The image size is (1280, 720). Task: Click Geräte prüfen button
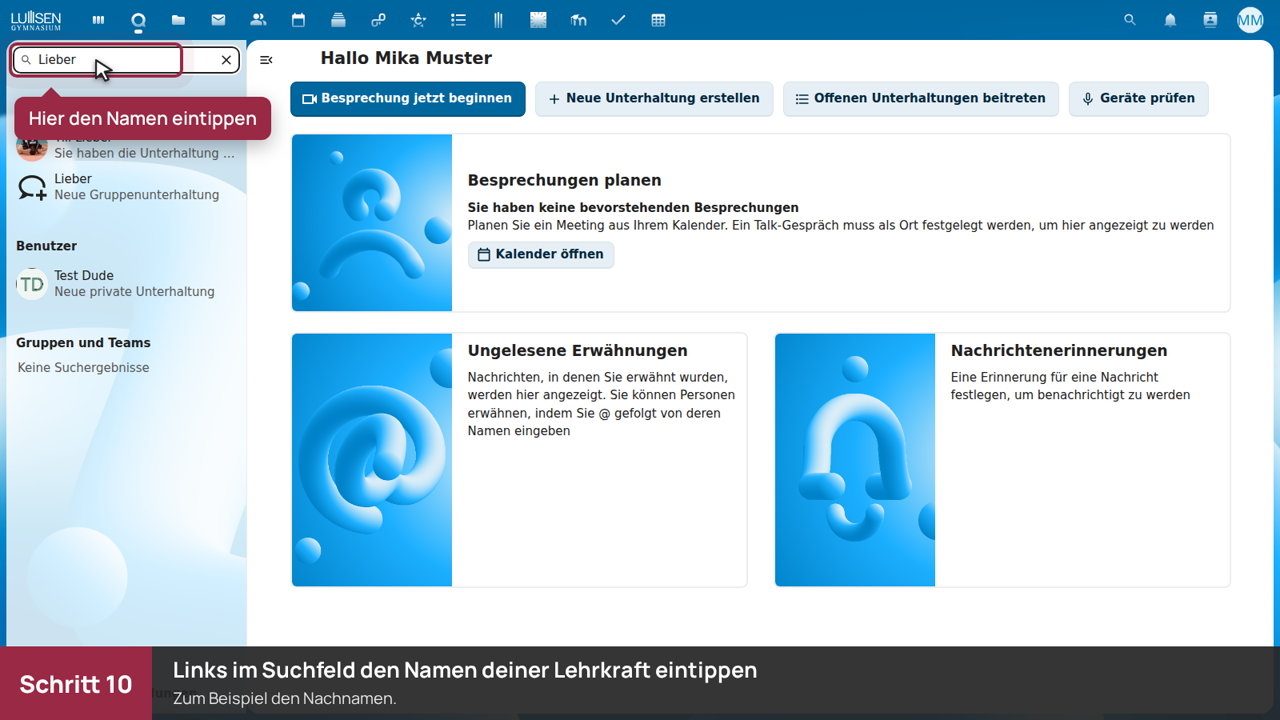coord(1139,99)
